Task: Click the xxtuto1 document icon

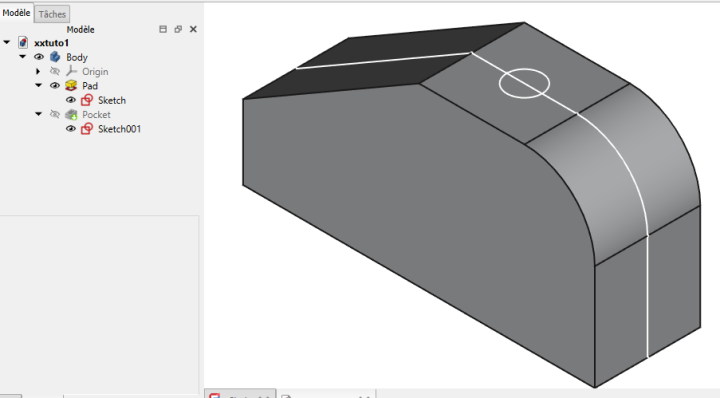Action: [23, 43]
